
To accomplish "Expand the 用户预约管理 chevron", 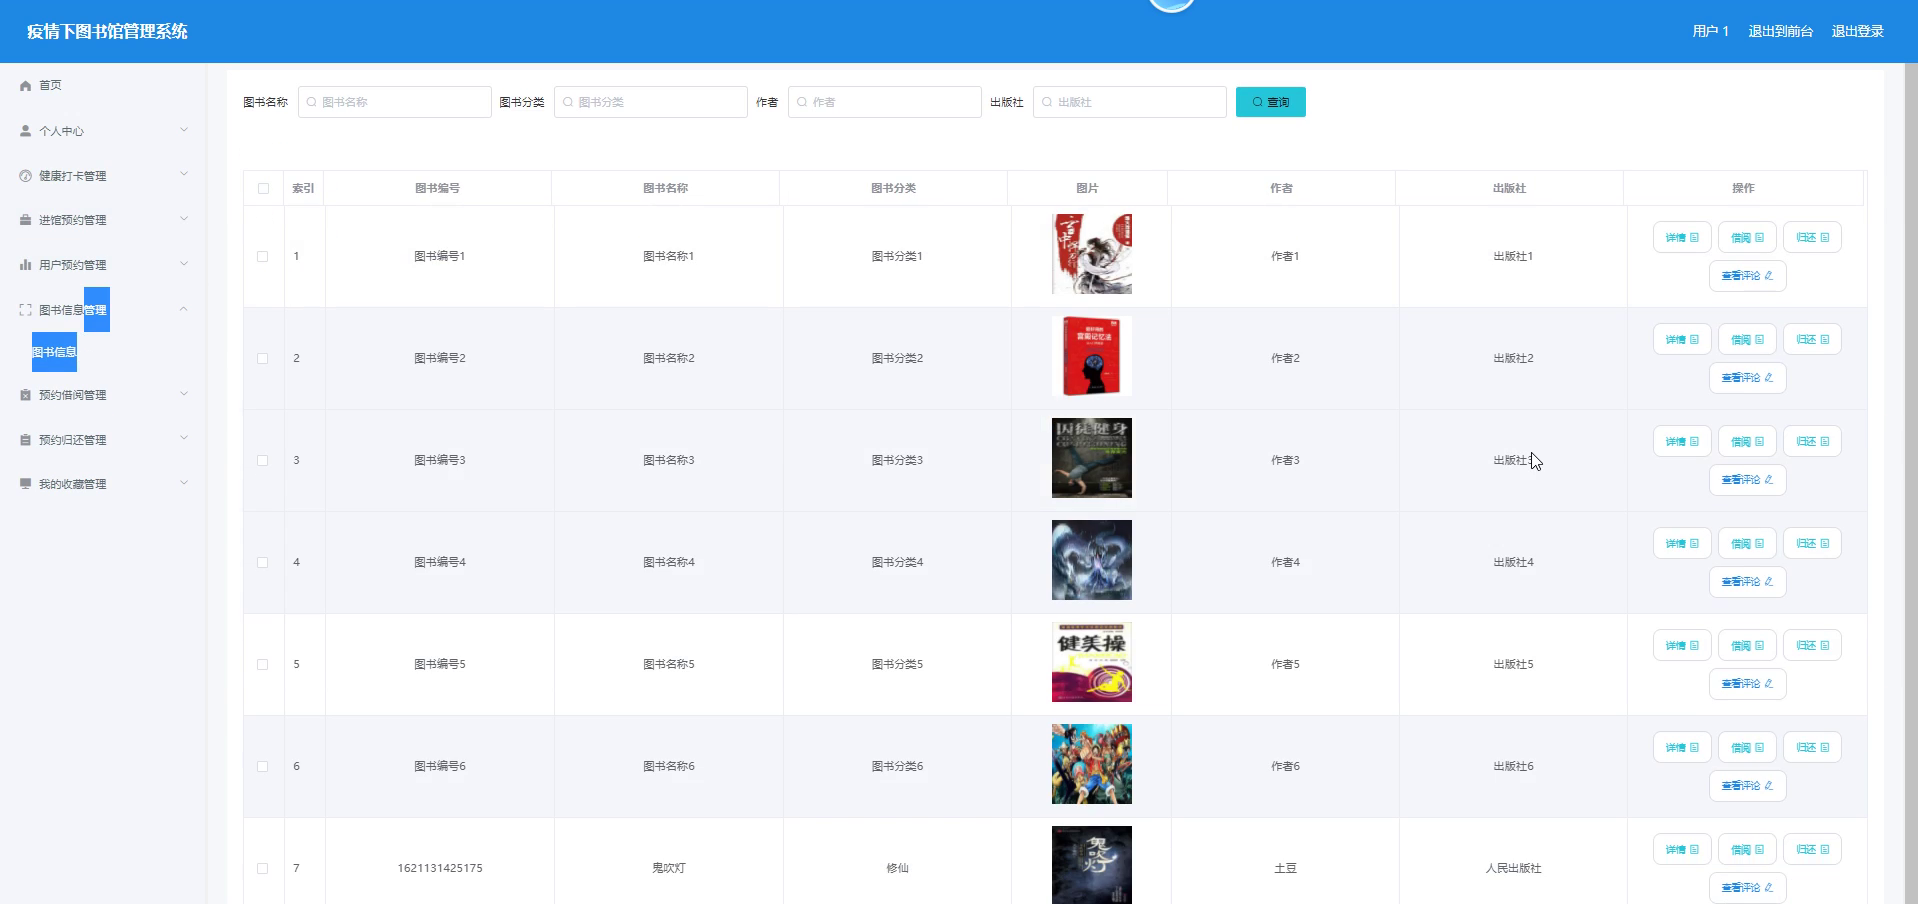I will pos(183,264).
